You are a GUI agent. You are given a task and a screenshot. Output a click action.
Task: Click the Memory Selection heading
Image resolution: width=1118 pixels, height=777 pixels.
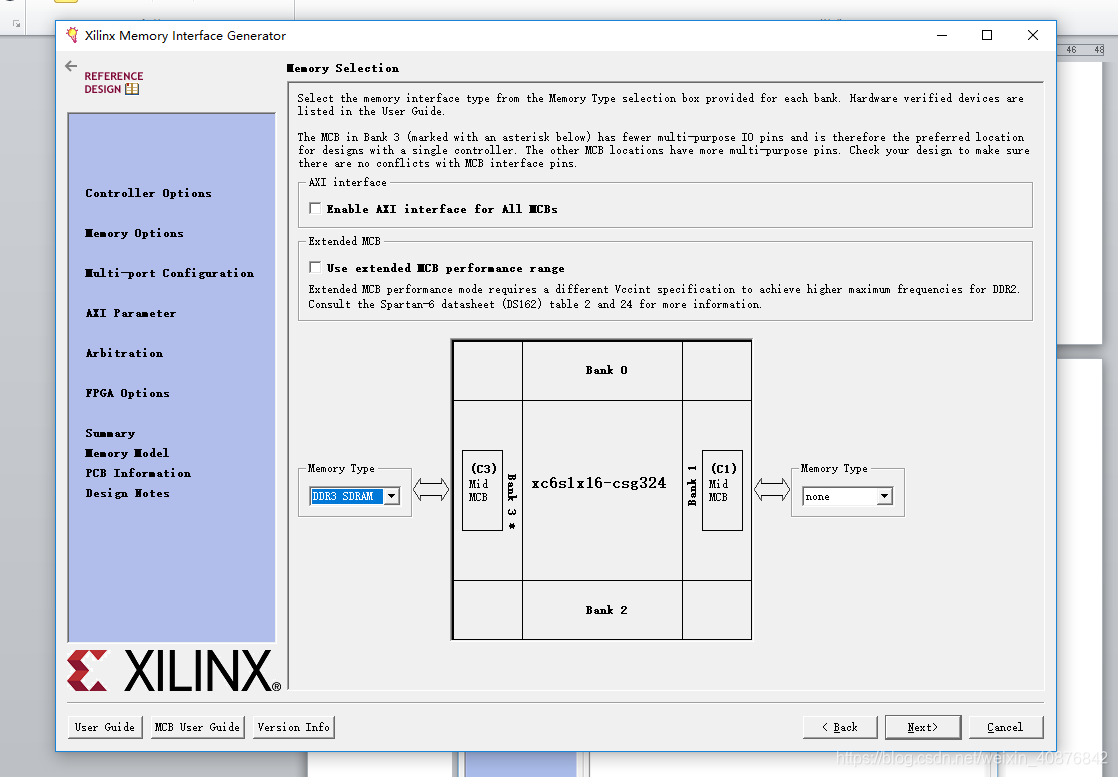click(x=343, y=68)
